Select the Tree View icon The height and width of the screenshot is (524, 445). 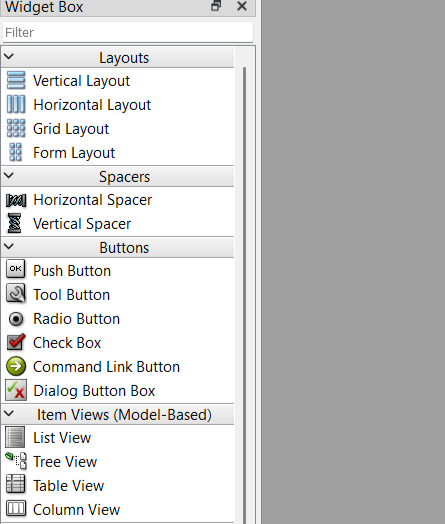click(16, 461)
